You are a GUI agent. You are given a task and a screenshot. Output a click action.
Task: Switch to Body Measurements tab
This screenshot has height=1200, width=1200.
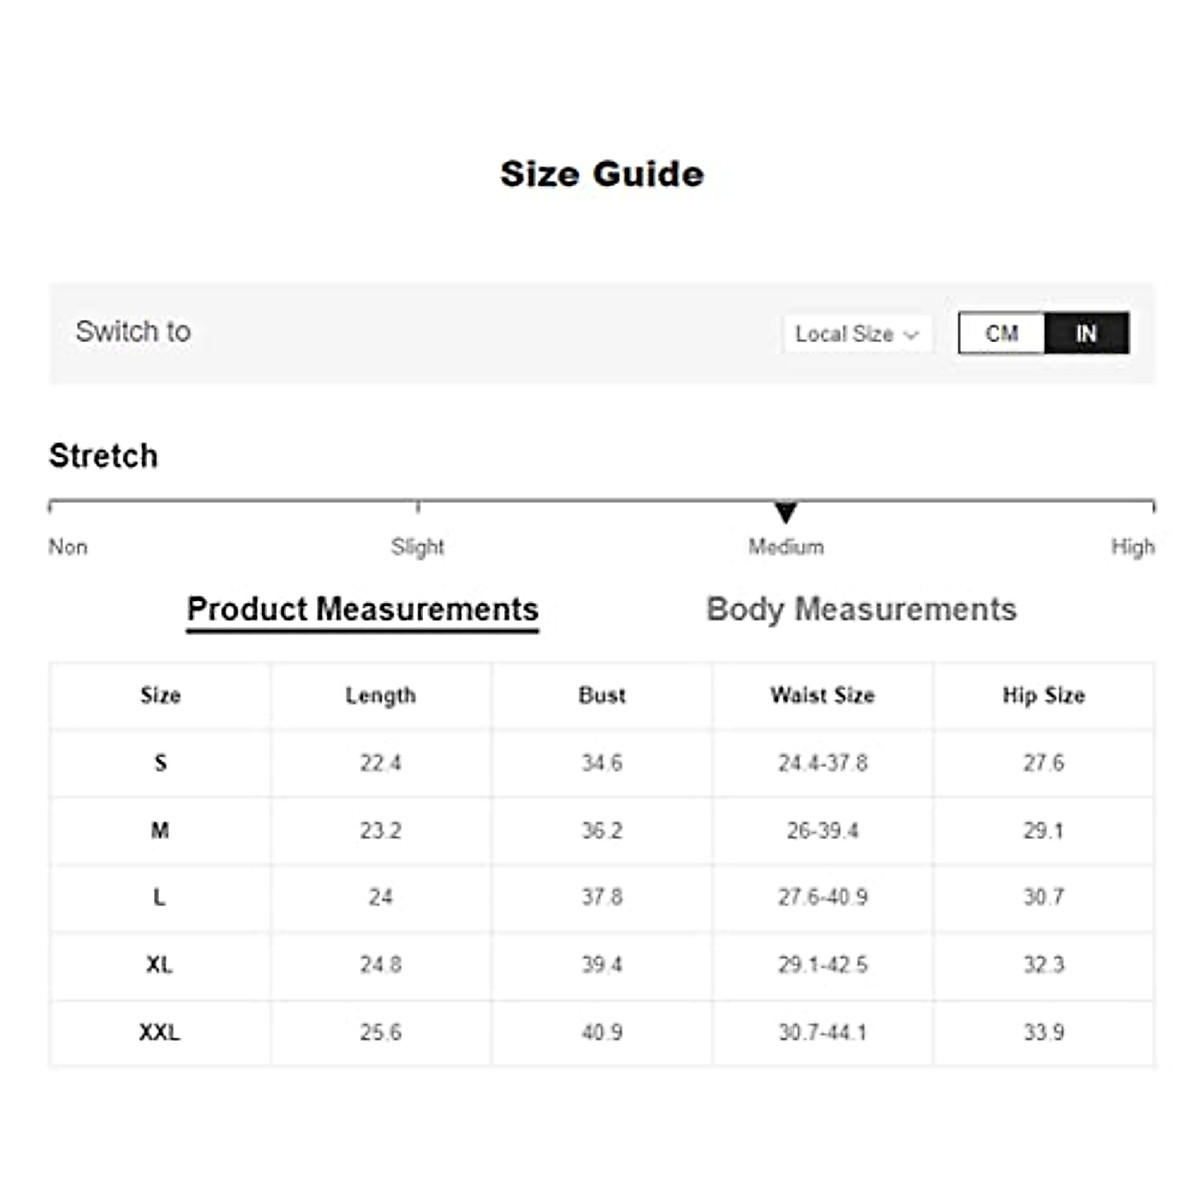[x=861, y=609]
